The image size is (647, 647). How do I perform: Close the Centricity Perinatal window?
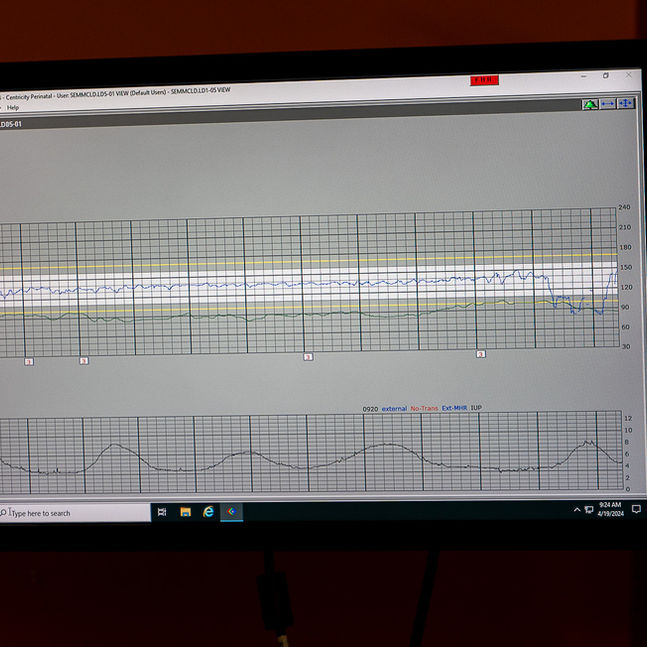(x=628, y=75)
